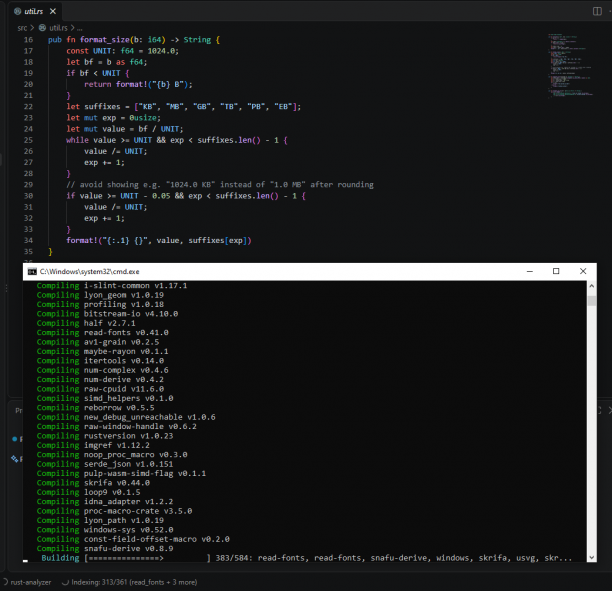612x591 pixels.
Task: Minimize the cmd.exe window
Action: pos(530,271)
